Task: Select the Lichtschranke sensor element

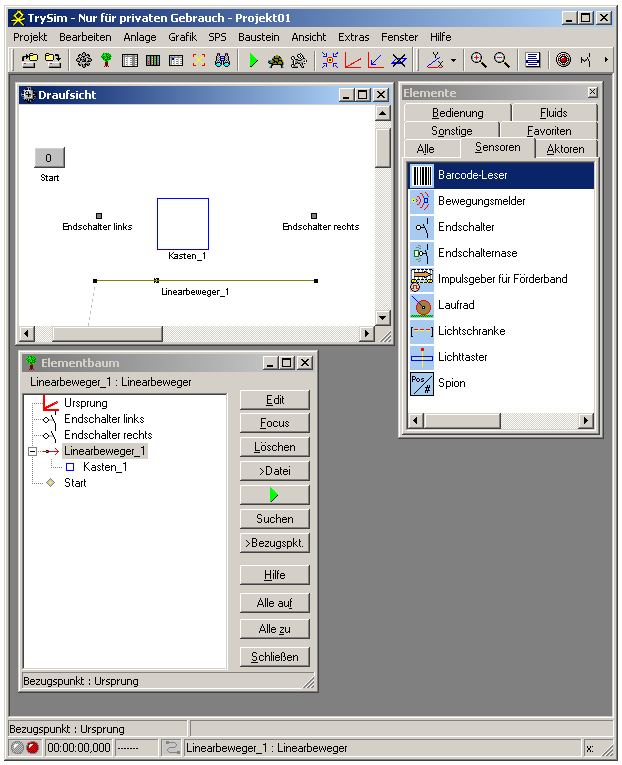Action: (x=471, y=331)
